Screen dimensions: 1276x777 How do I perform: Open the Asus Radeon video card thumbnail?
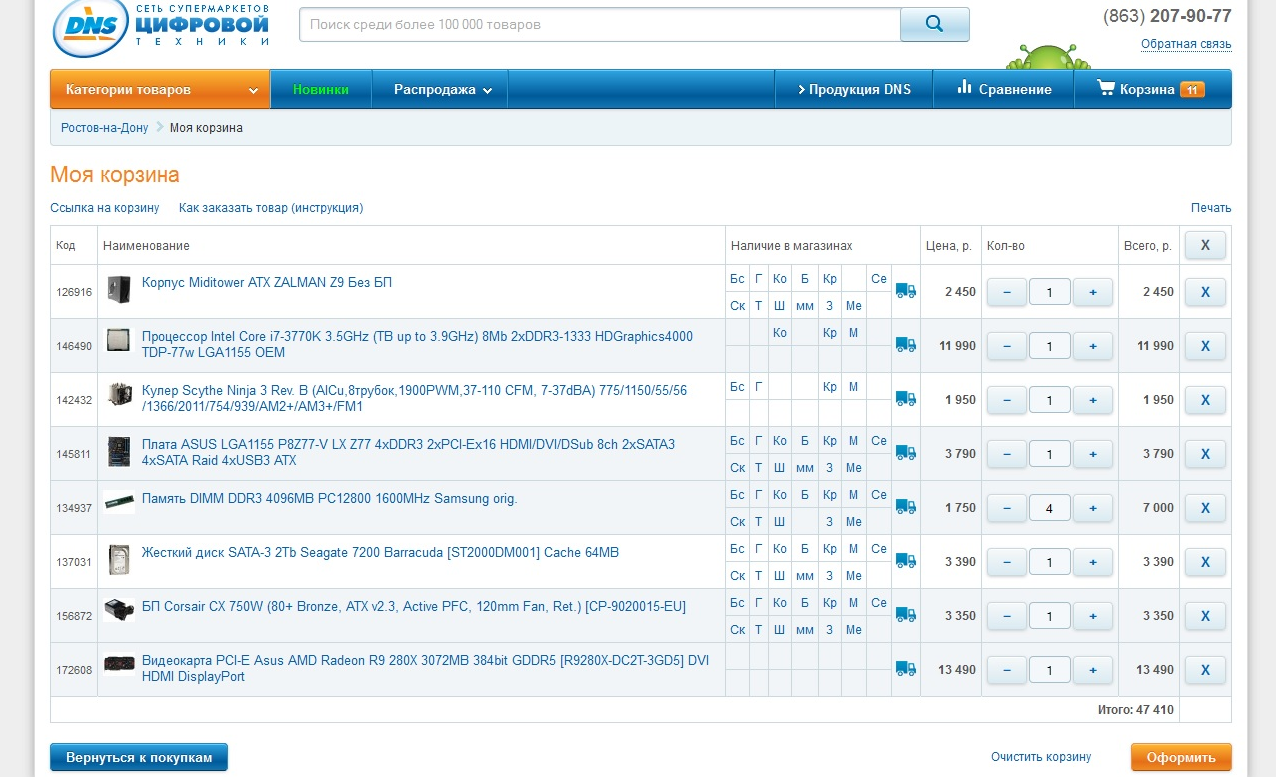tap(119, 664)
